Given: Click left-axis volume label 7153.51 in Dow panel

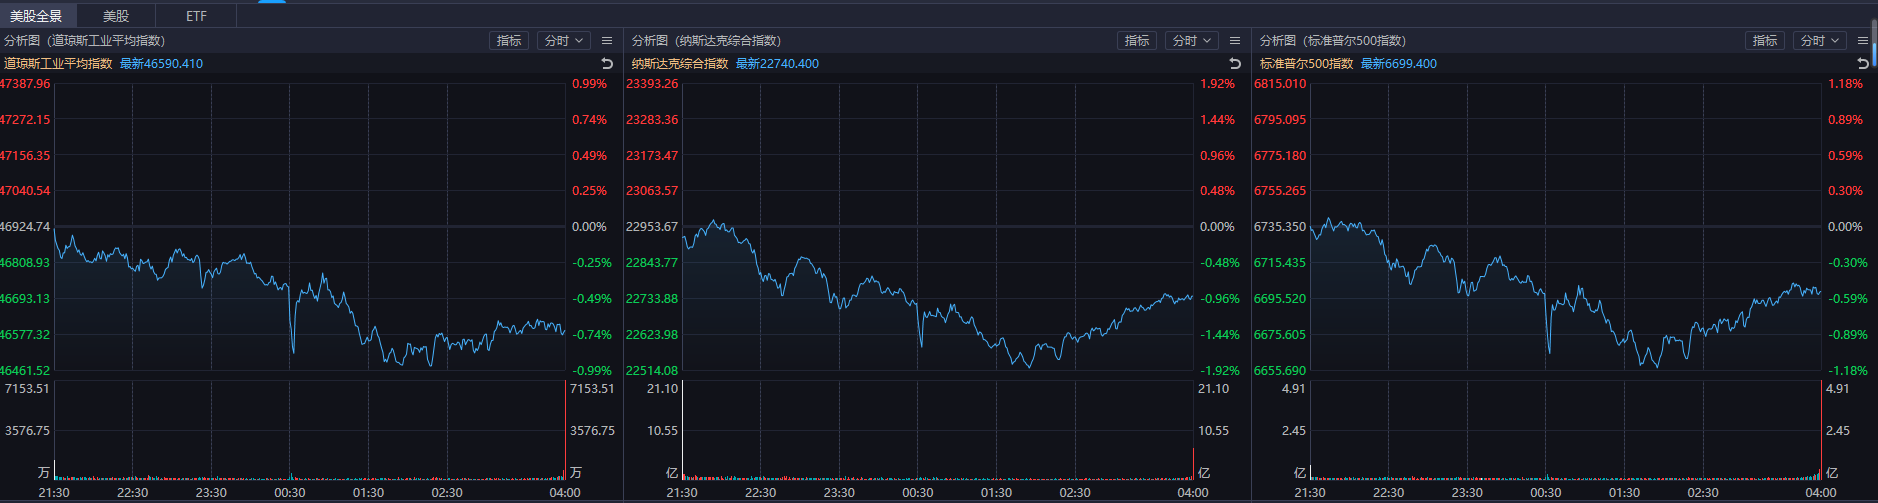Looking at the screenshot, I should [x=27, y=389].
